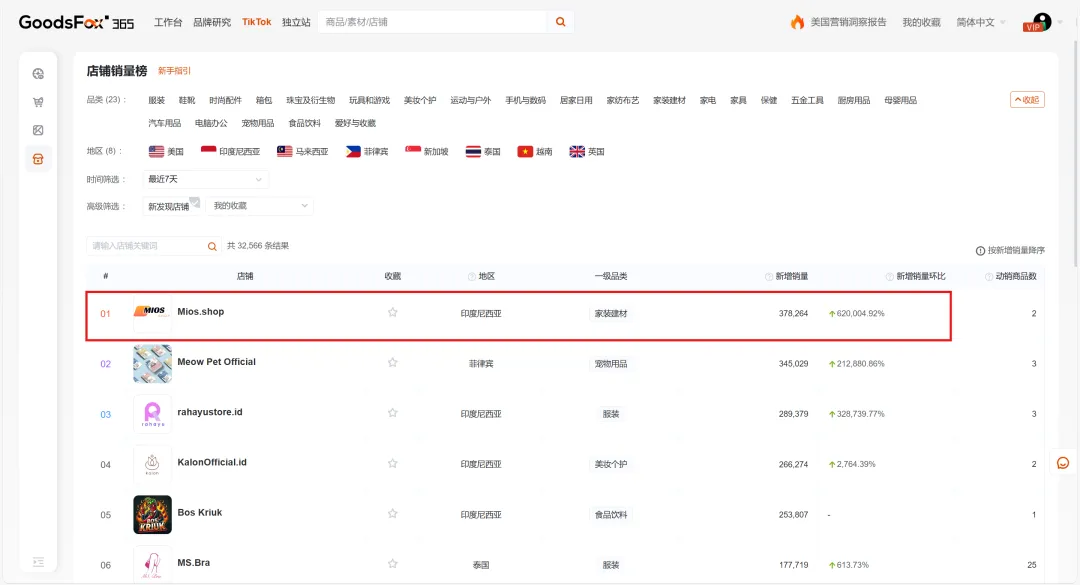Expand sidebar via bottom collapse icon
The image size is (1080, 585).
point(38,562)
